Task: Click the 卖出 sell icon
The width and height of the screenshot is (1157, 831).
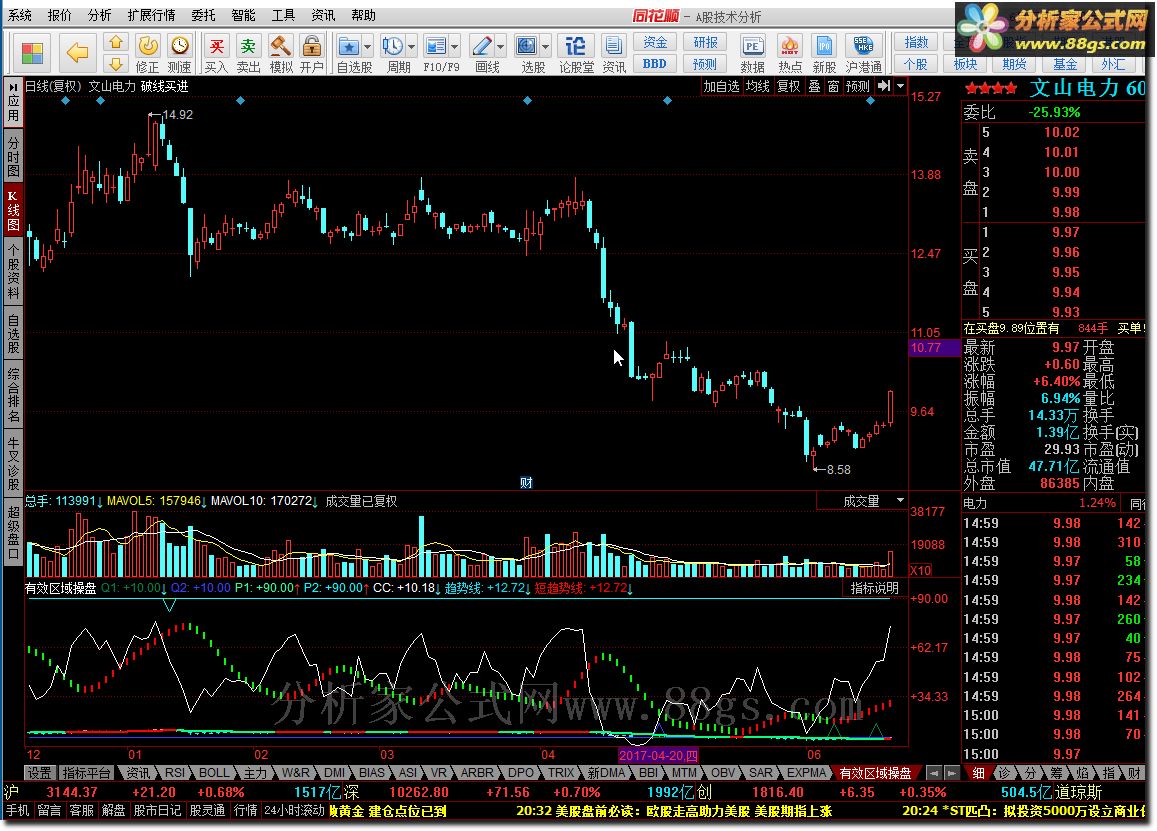Action: [248, 46]
